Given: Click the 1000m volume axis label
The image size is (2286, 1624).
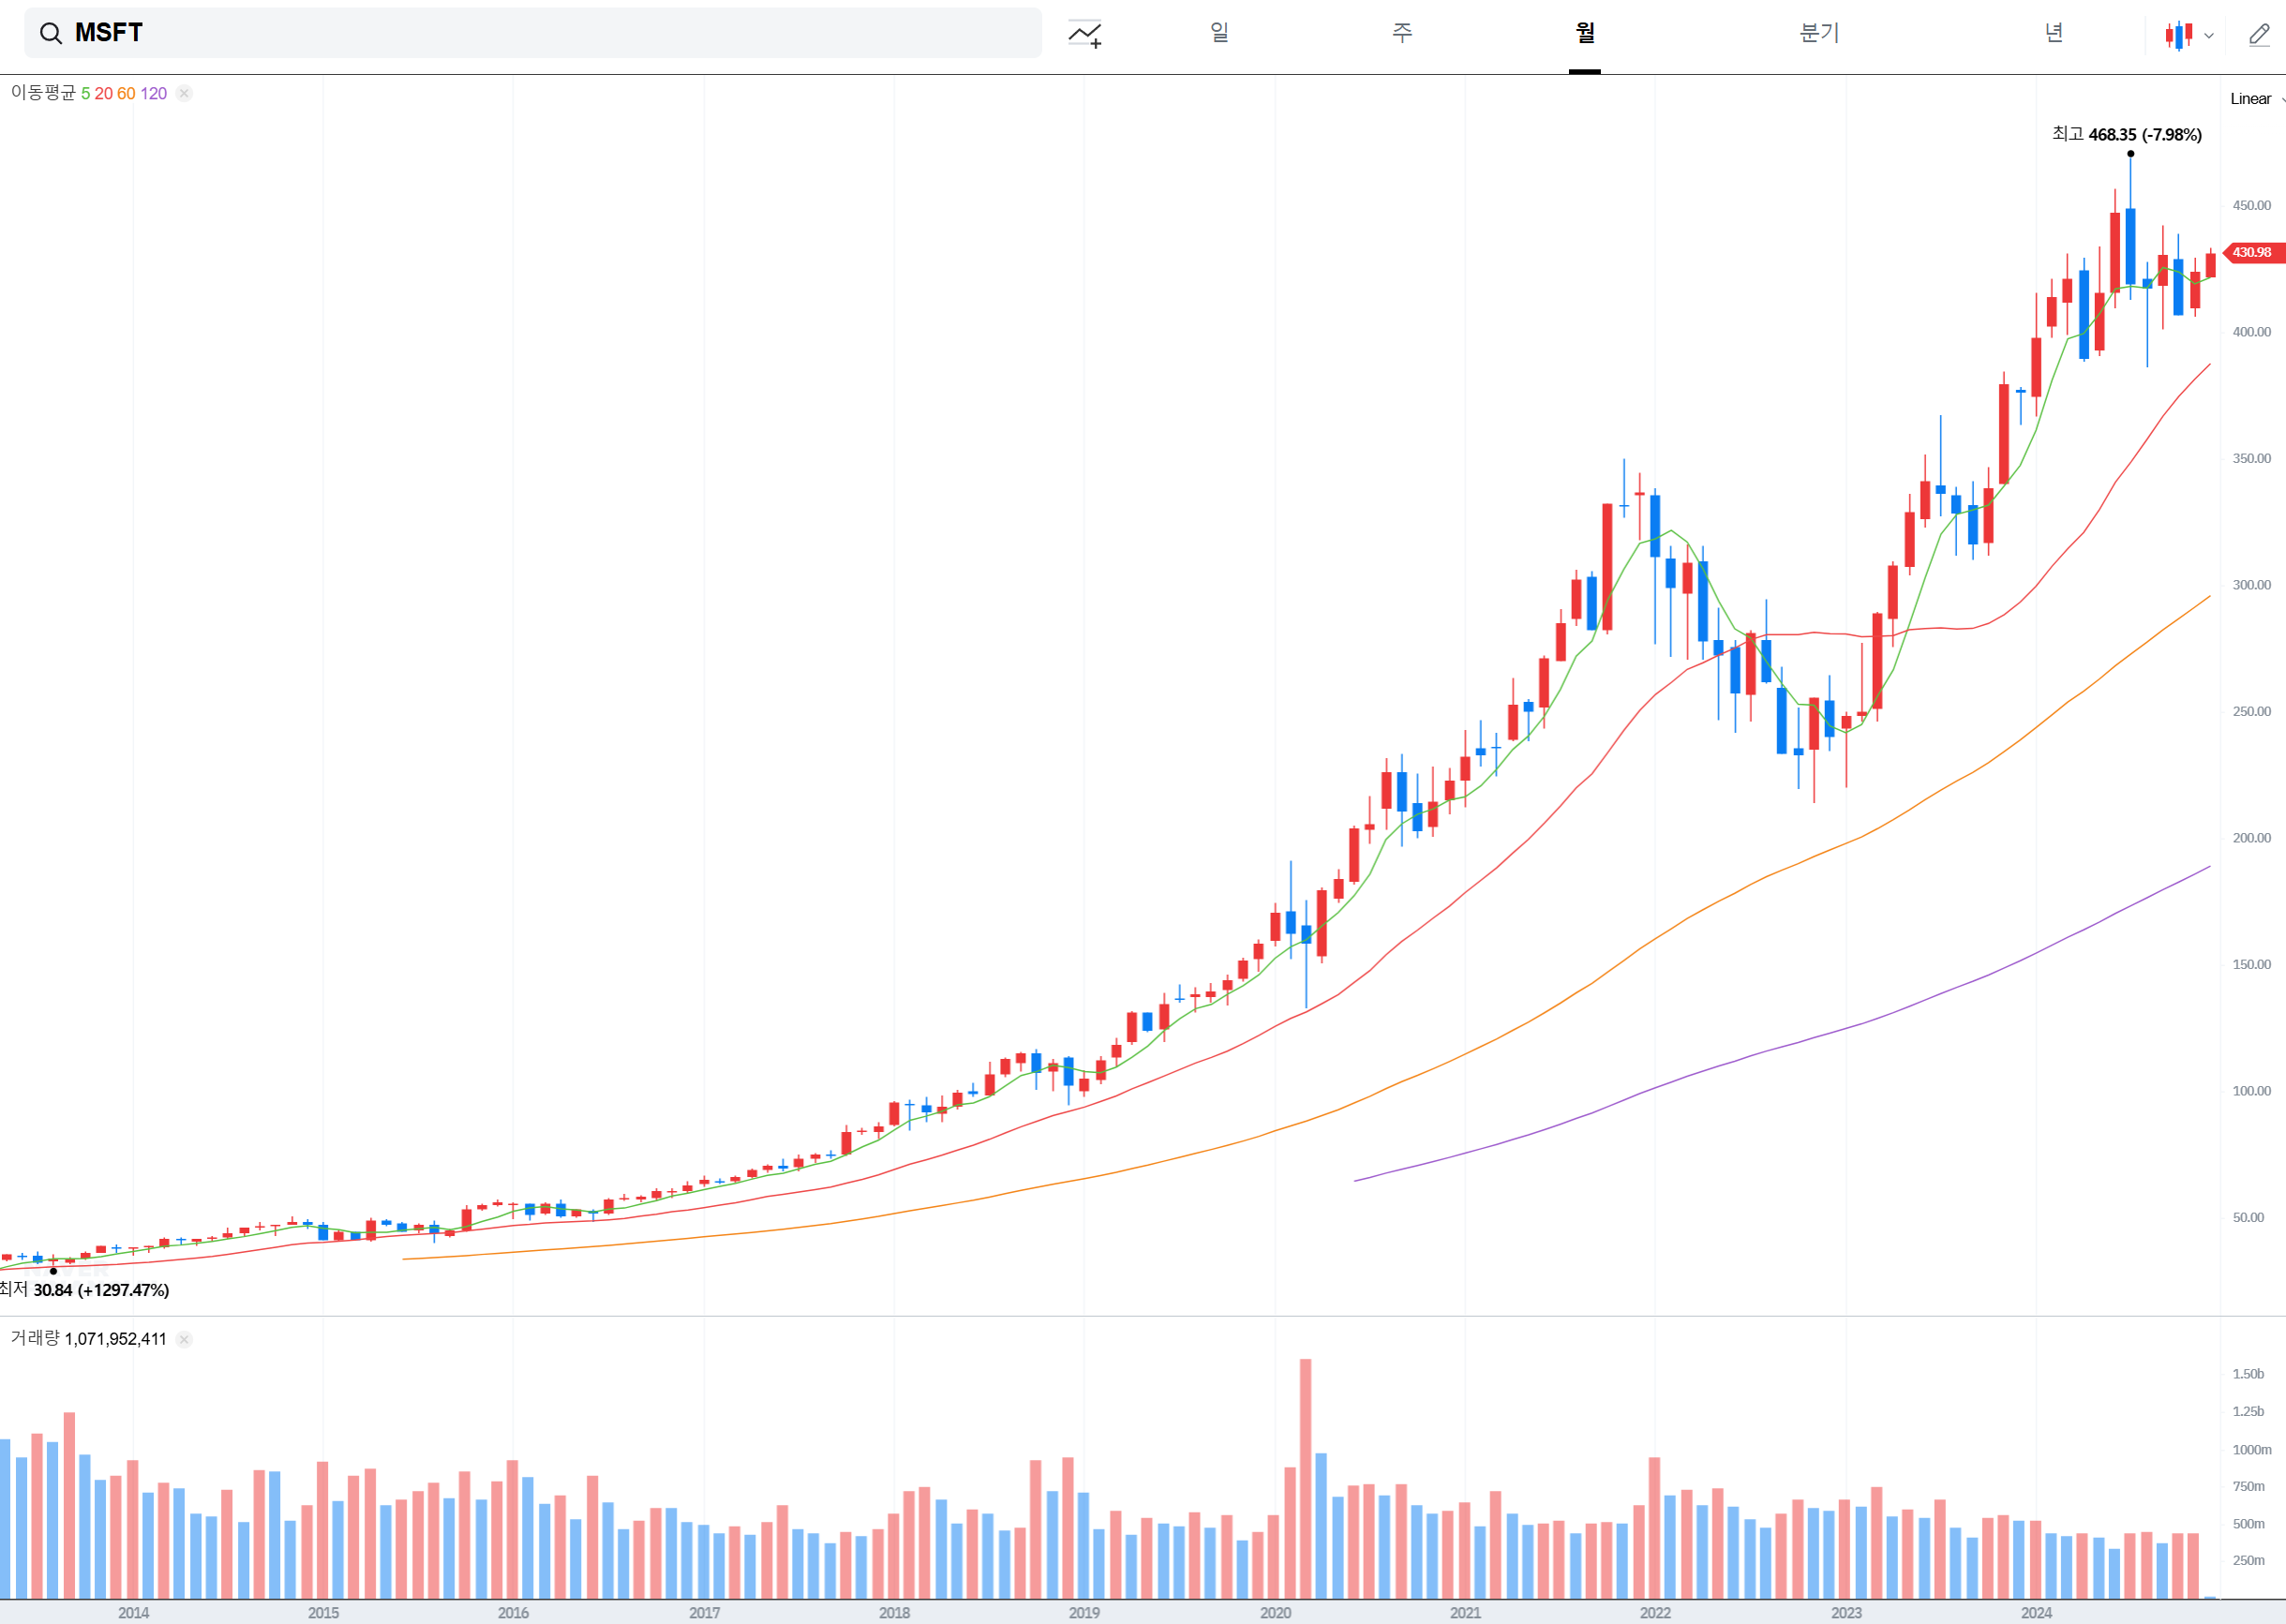Looking at the screenshot, I should (2252, 1449).
